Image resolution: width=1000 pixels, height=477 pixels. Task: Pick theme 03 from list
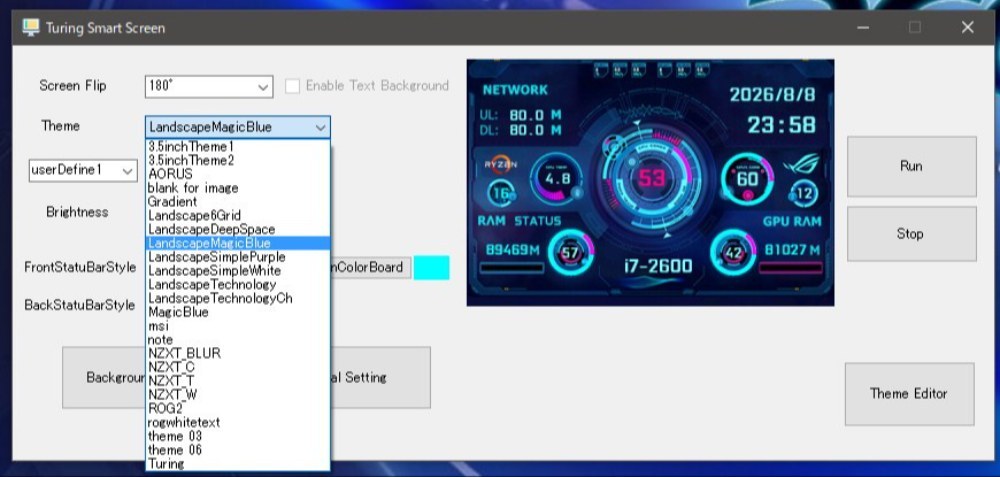pyautogui.click(x=237, y=436)
